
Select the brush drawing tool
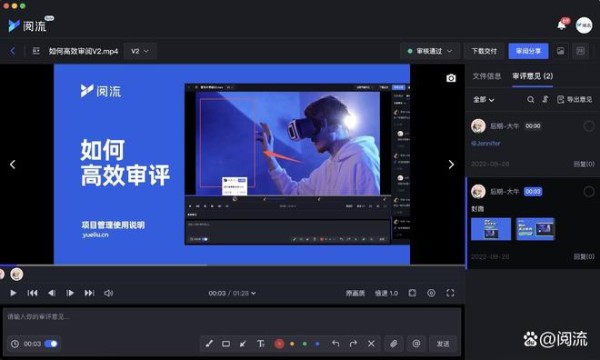tap(209, 344)
